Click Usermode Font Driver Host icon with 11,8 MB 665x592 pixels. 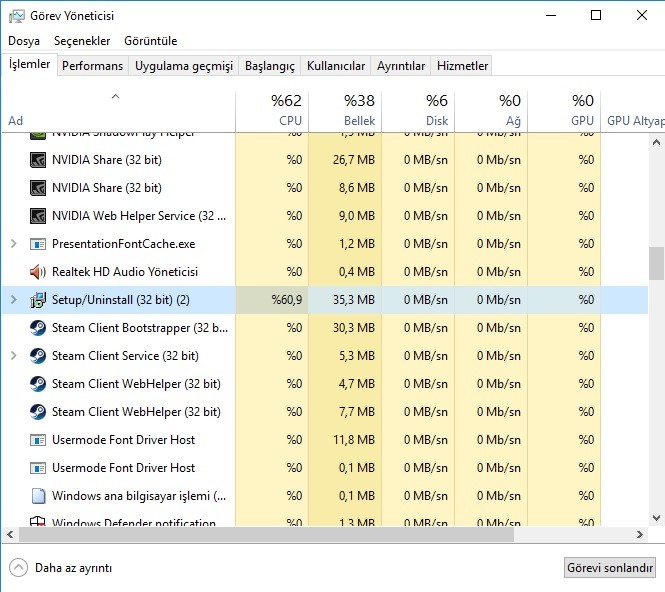[x=38, y=440]
